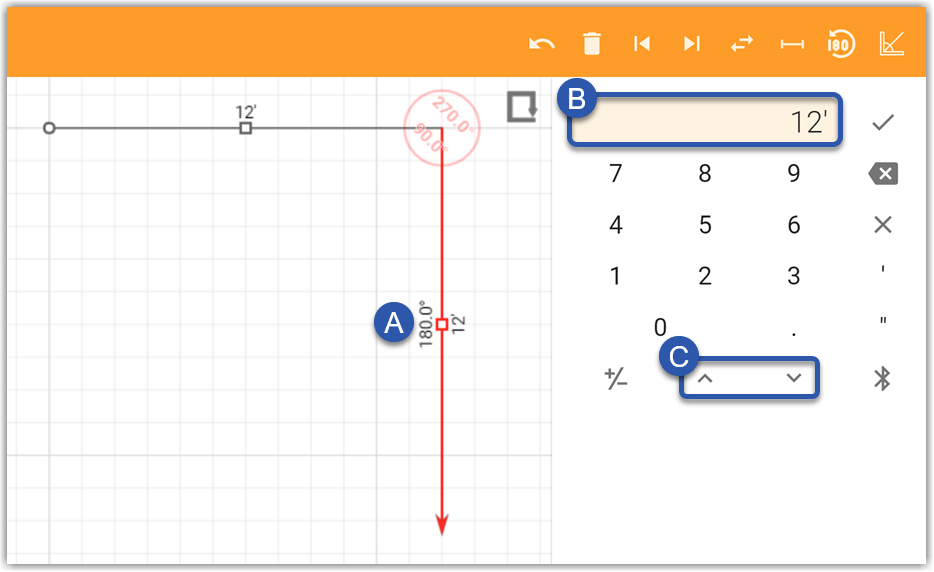The image size is (934, 572).
Task: Click the 180.0° angle label
Action: click(x=425, y=324)
